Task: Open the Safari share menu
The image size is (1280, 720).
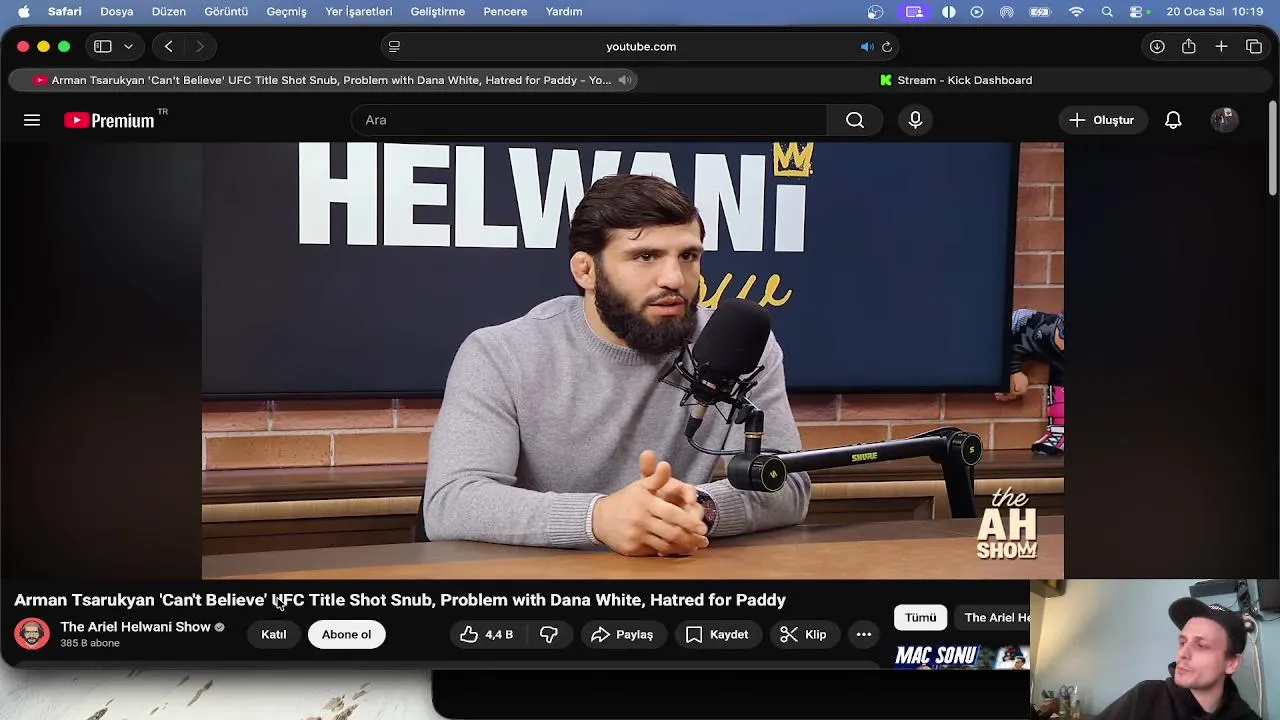Action: coord(1189,46)
